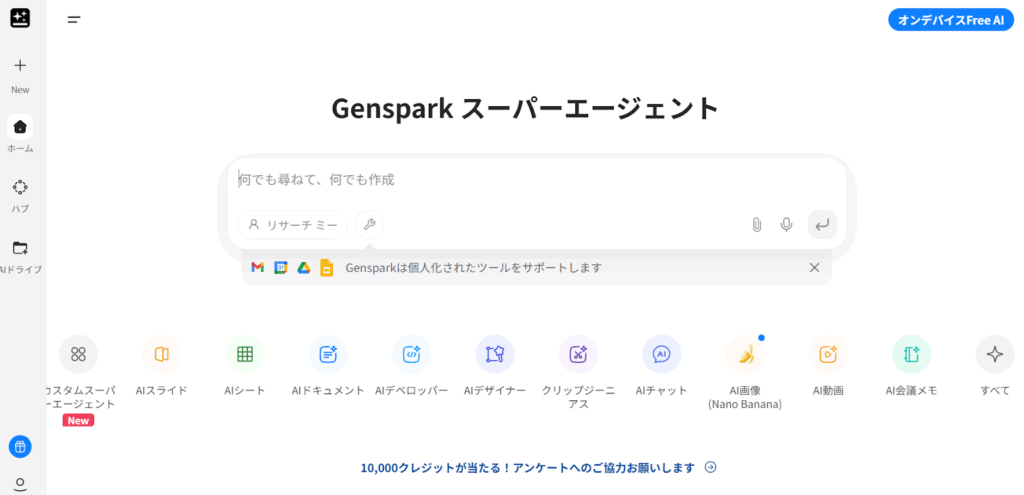Screen dimensions: 1024x495
Task: Open AIチャット tool
Action: (662, 354)
